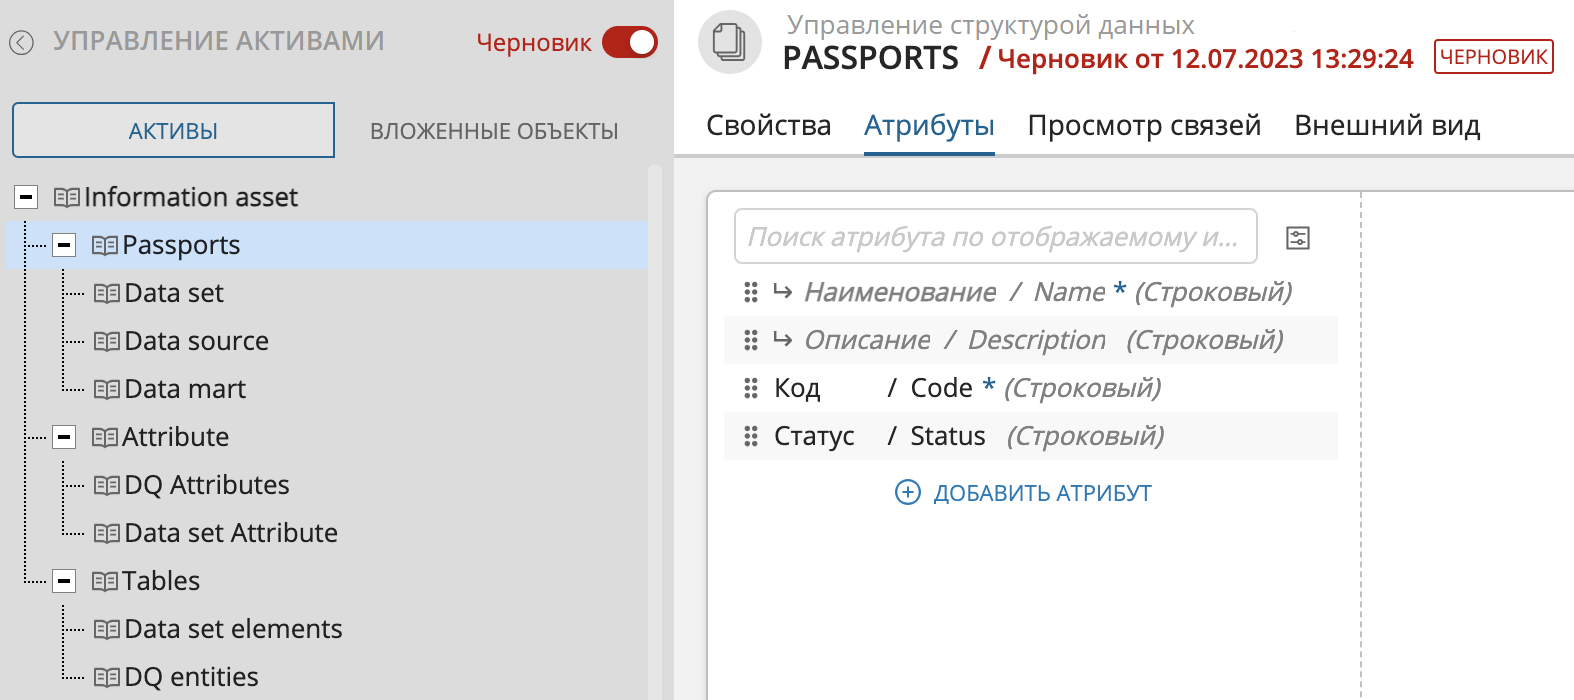Open attribute filter settings icon
Image resolution: width=1574 pixels, height=700 pixels.
coord(1298,238)
